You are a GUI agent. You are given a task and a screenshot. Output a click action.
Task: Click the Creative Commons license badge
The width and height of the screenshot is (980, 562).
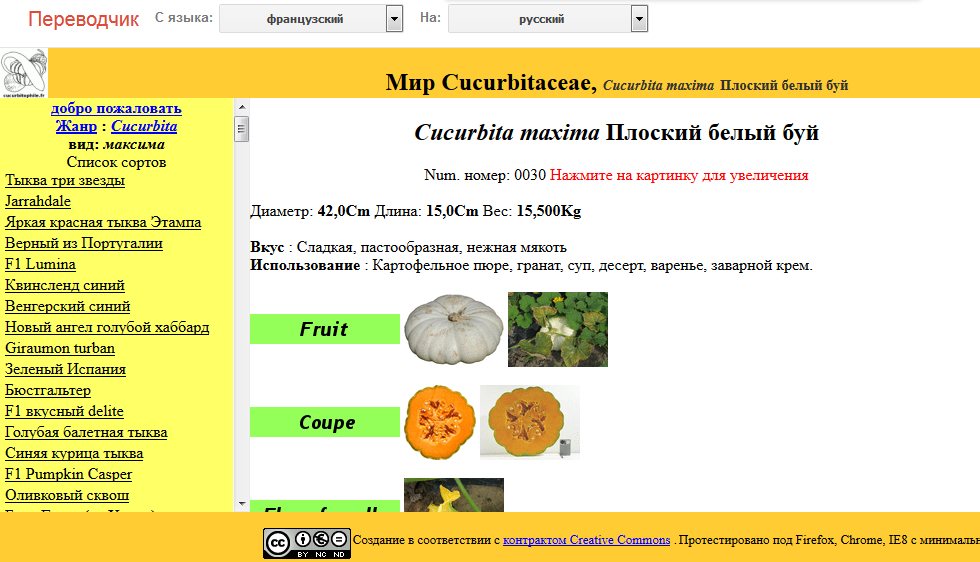tap(307, 542)
